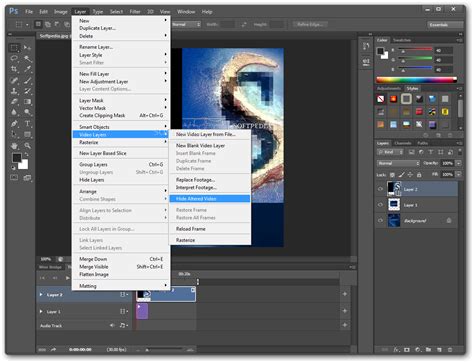Toggle lock transparent pixels
The width and height of the screenshot is (474, 363).
point(392,175)
